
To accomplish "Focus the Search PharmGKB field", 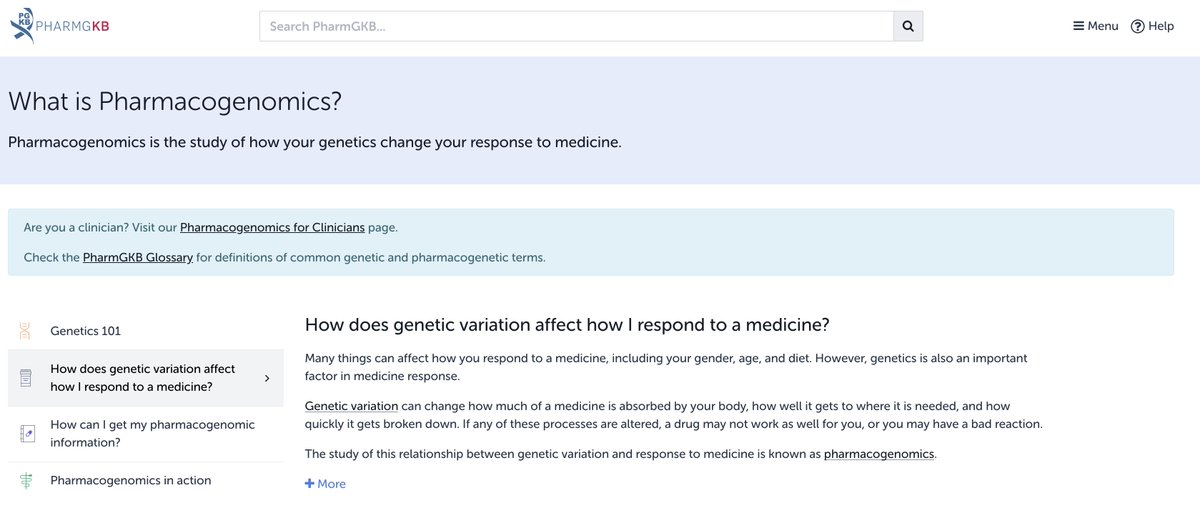I will click(x=576, y=26).
